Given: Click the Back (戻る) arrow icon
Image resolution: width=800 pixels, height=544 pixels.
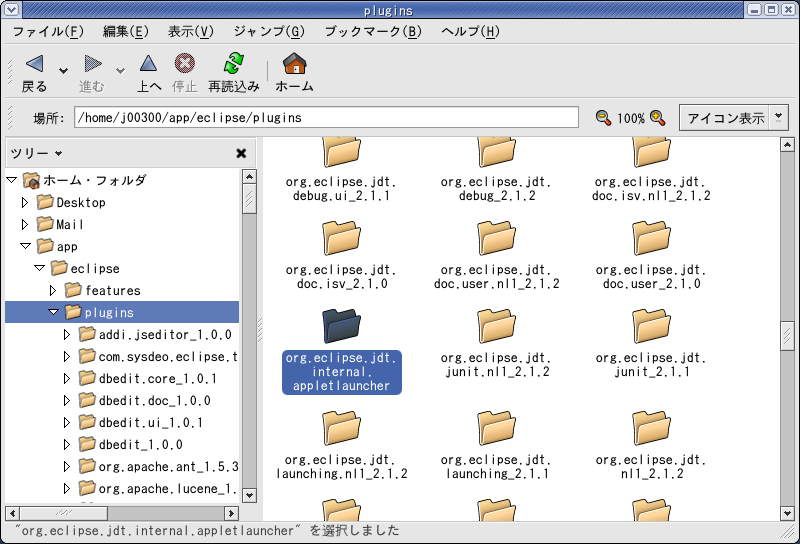Looking at the screenshot, I should (35, 64).
